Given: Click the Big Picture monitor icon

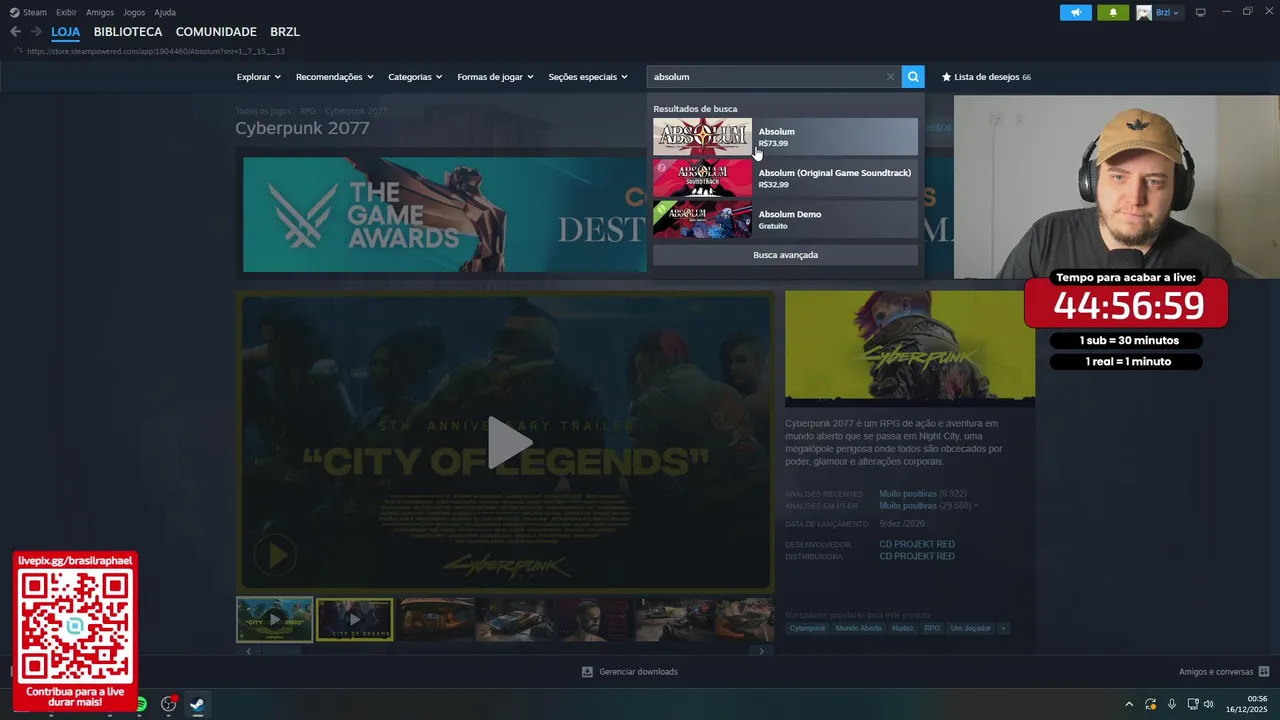Looking at the screenshot, I should coord(1201,13).
